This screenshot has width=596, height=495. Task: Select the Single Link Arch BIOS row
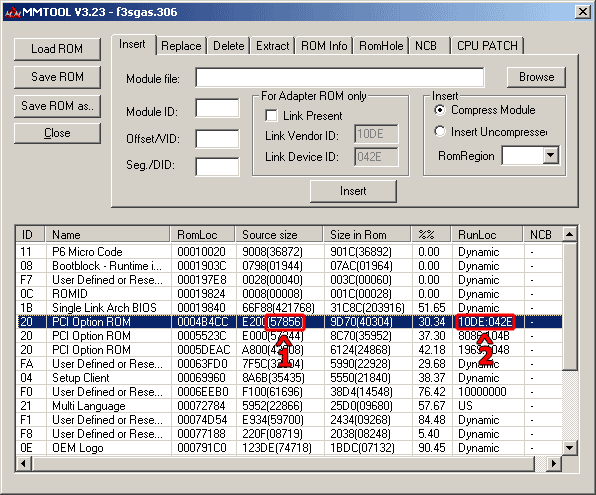click(x=290, y=308)
